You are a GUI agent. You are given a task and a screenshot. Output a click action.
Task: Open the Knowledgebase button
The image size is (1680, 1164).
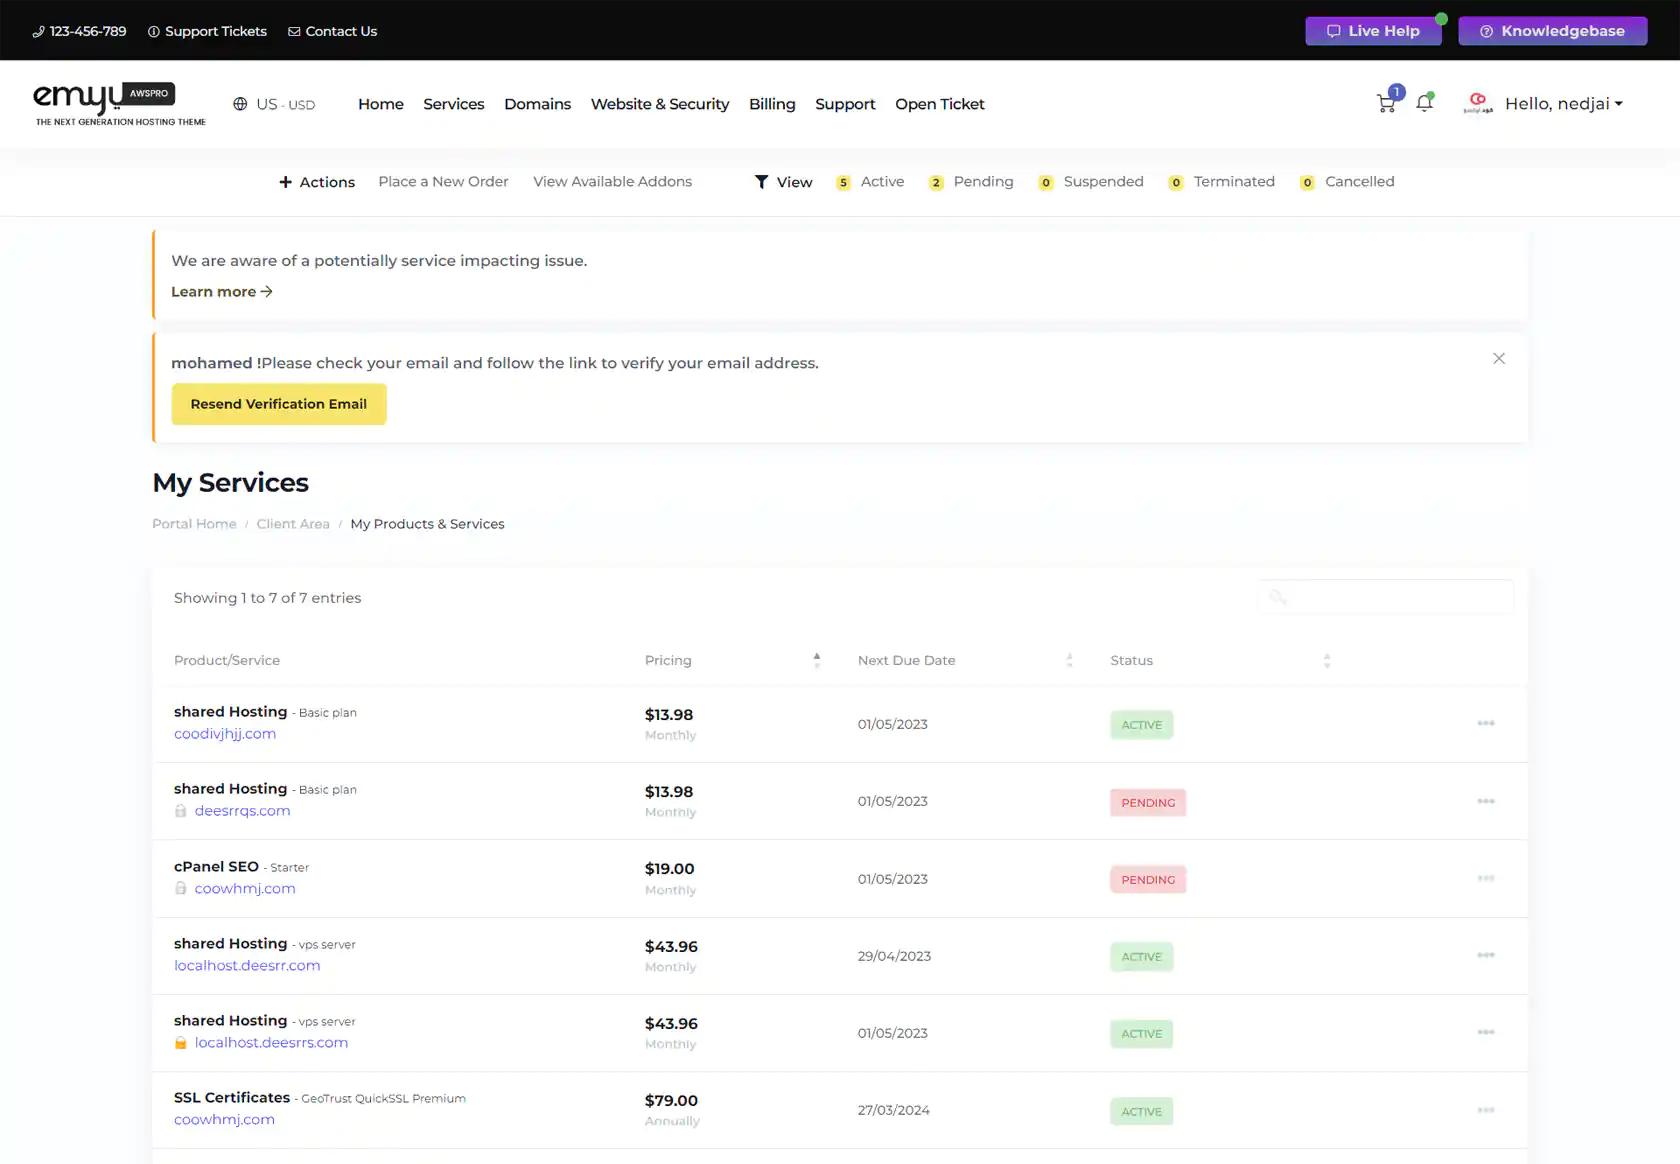(x=1552, y=31)
